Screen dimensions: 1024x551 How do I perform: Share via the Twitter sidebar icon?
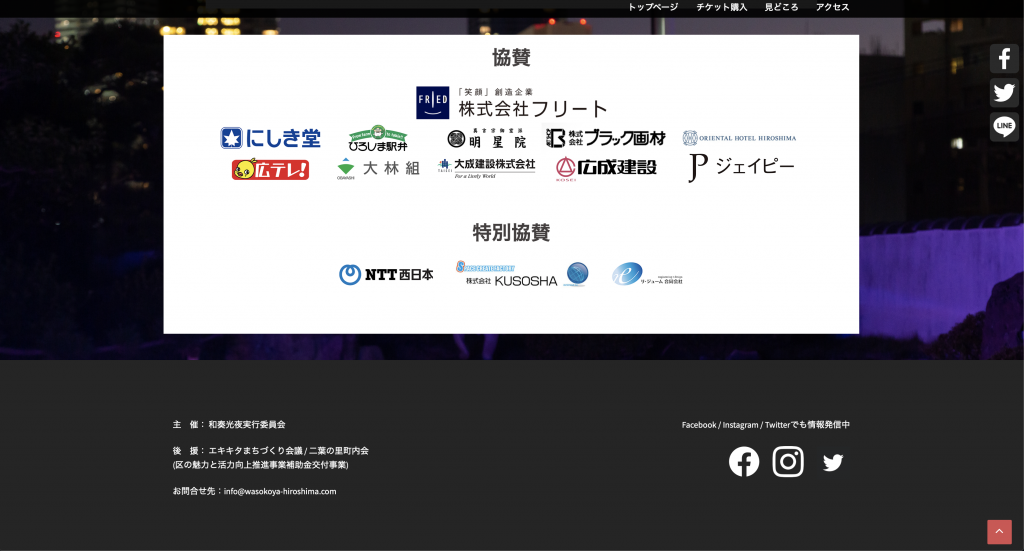tap(1004, 93)
